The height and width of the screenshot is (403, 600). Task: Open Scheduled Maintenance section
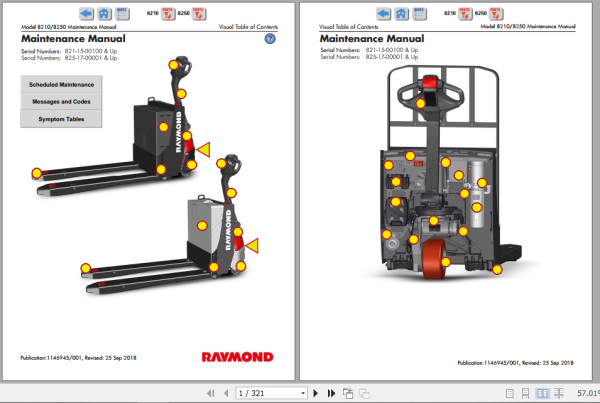61,84
